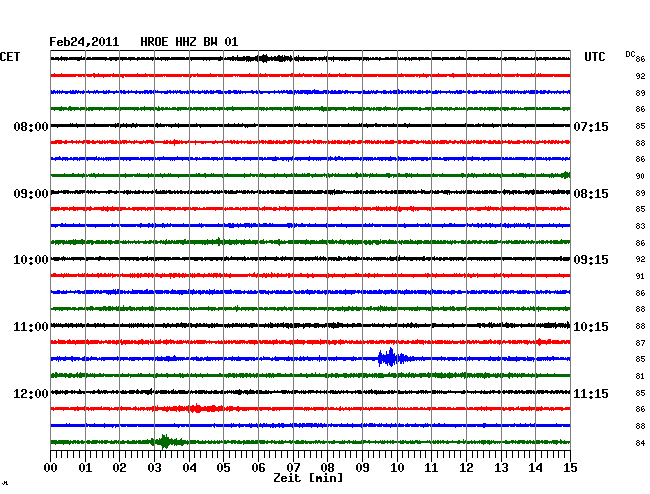The image size is (650, 494).
Task: Click the green blip ending the trace above 09:00
Action: (566, 175)
